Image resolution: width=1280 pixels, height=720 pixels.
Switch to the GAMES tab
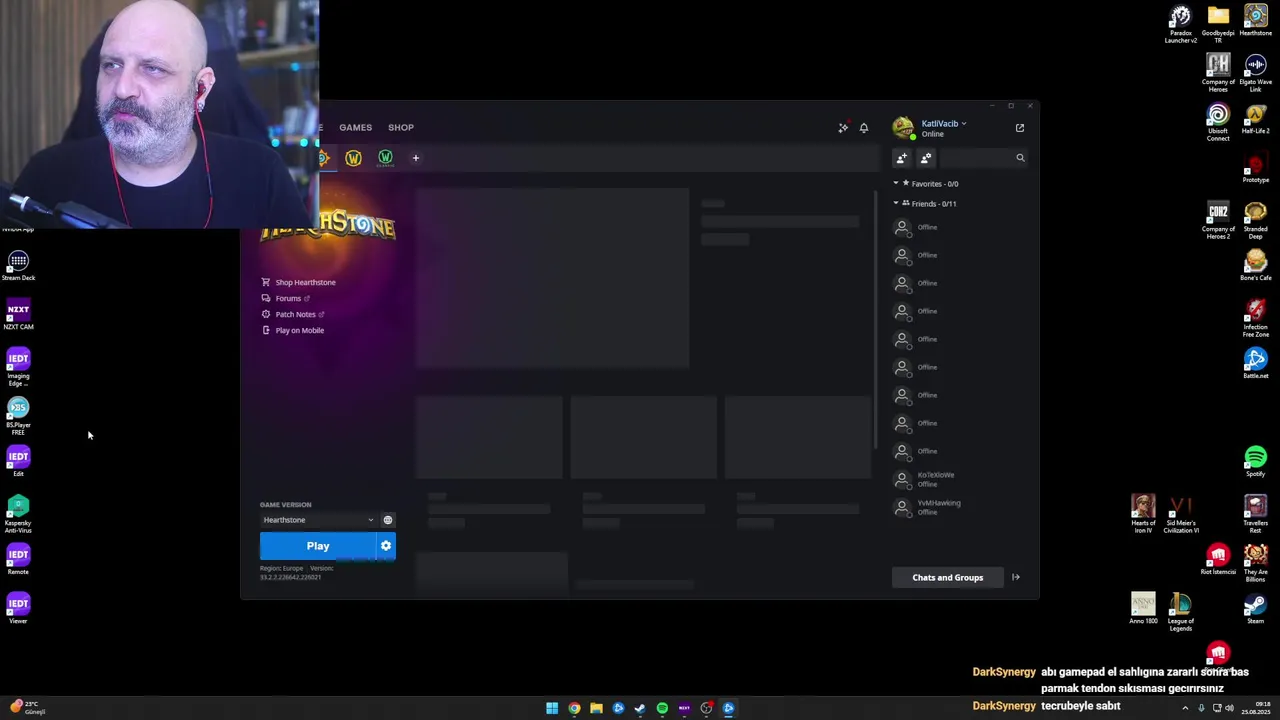point(355,128)
